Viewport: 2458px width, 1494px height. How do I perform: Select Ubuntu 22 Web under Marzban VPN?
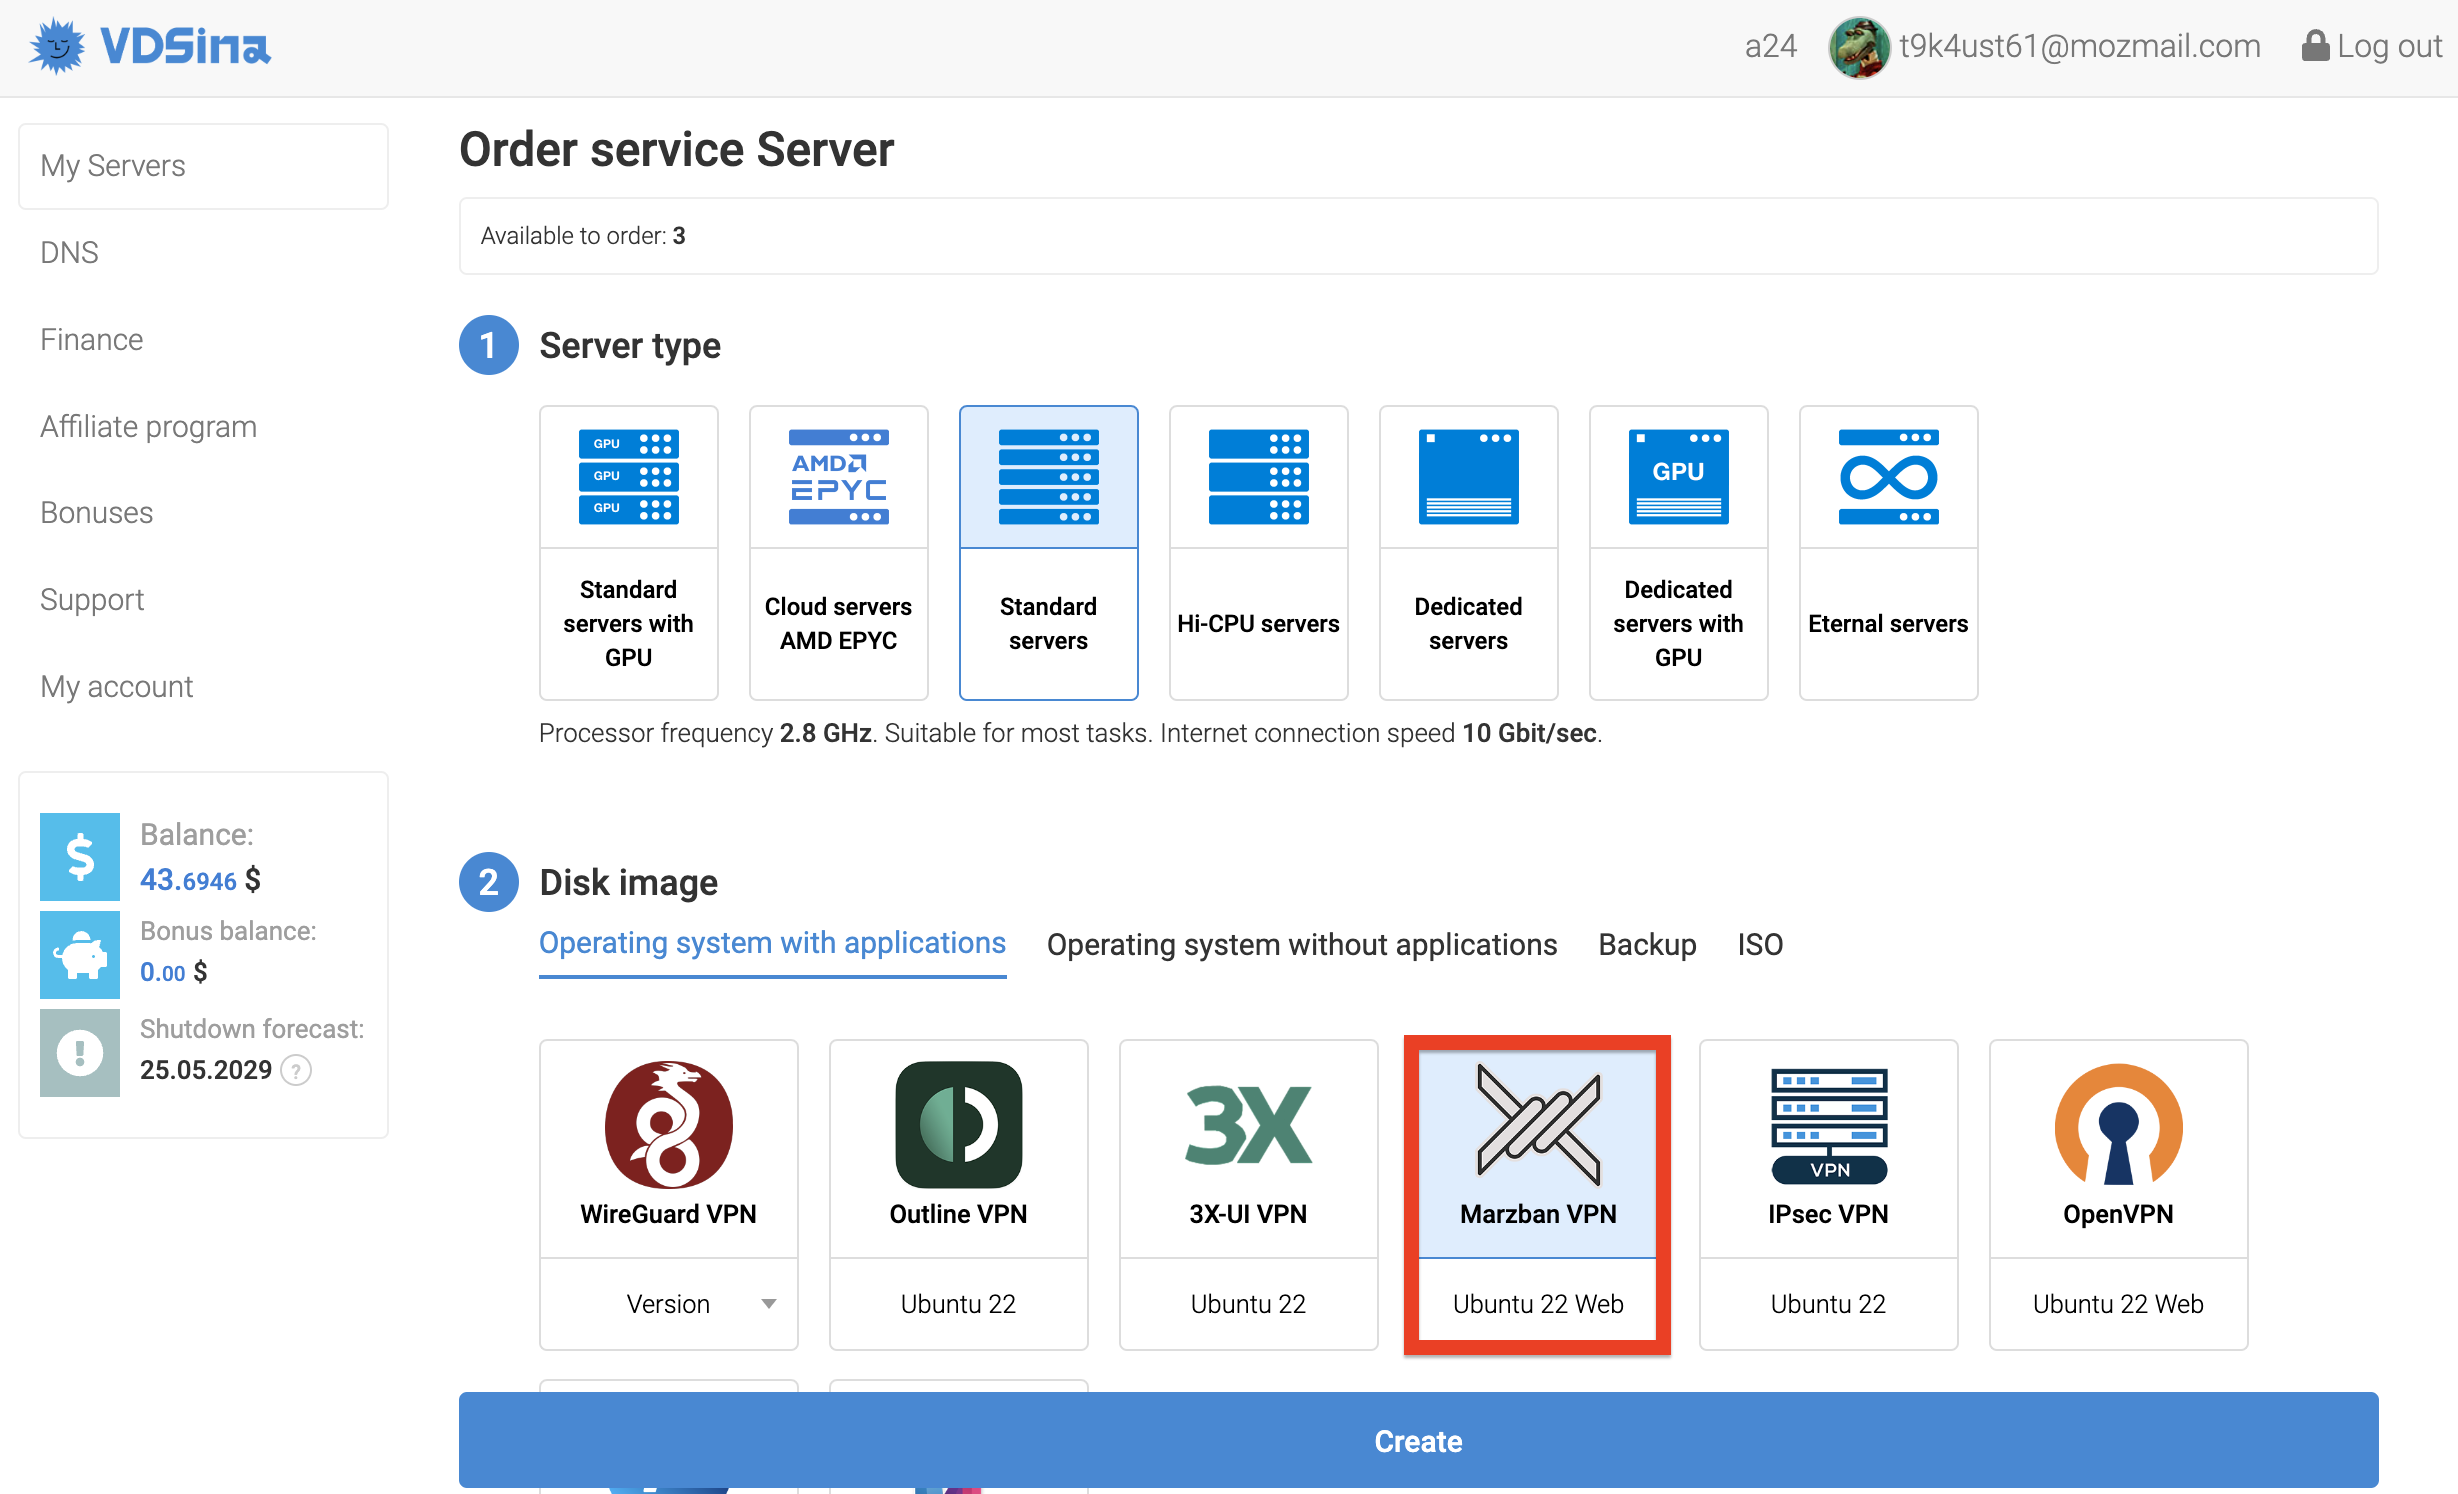[x=1538, y=1304]
